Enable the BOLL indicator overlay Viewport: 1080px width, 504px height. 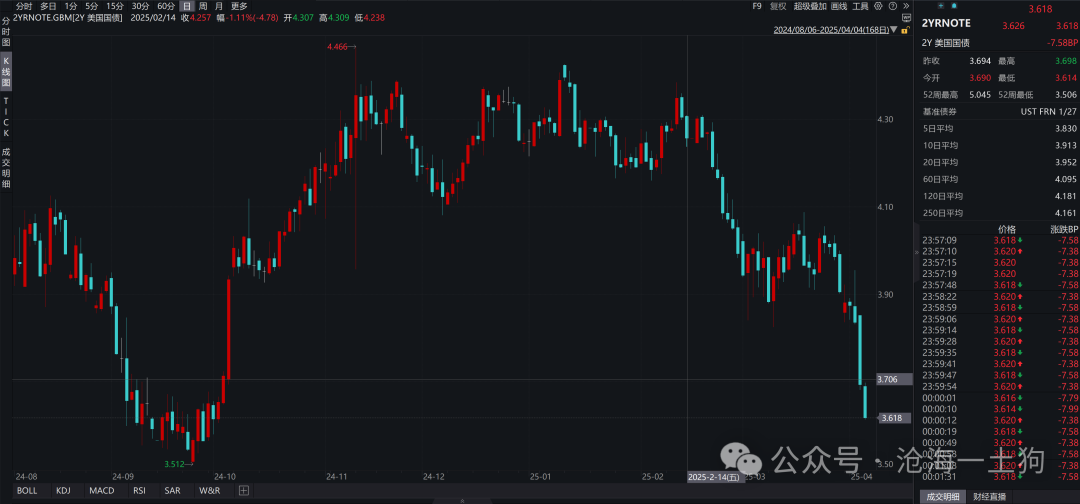[27, 490]
